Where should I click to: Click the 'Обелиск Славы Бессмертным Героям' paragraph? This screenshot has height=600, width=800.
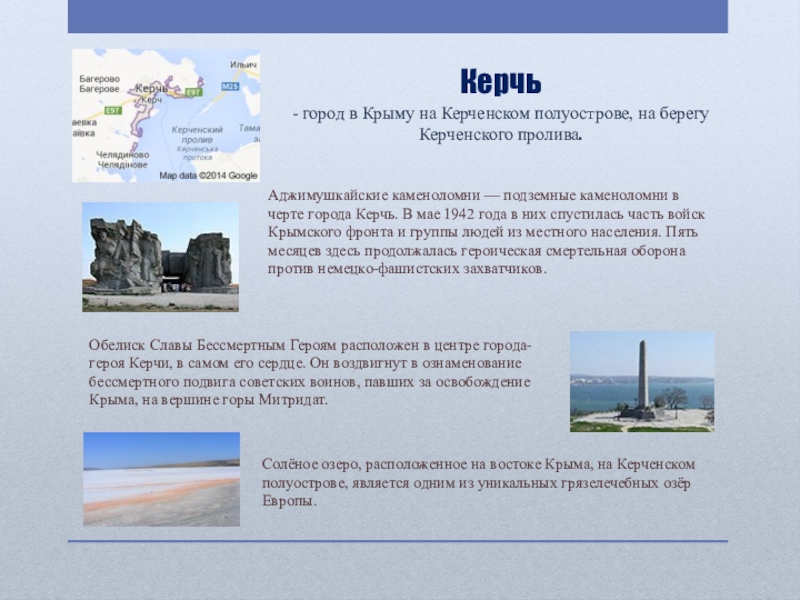click(310, 372)
